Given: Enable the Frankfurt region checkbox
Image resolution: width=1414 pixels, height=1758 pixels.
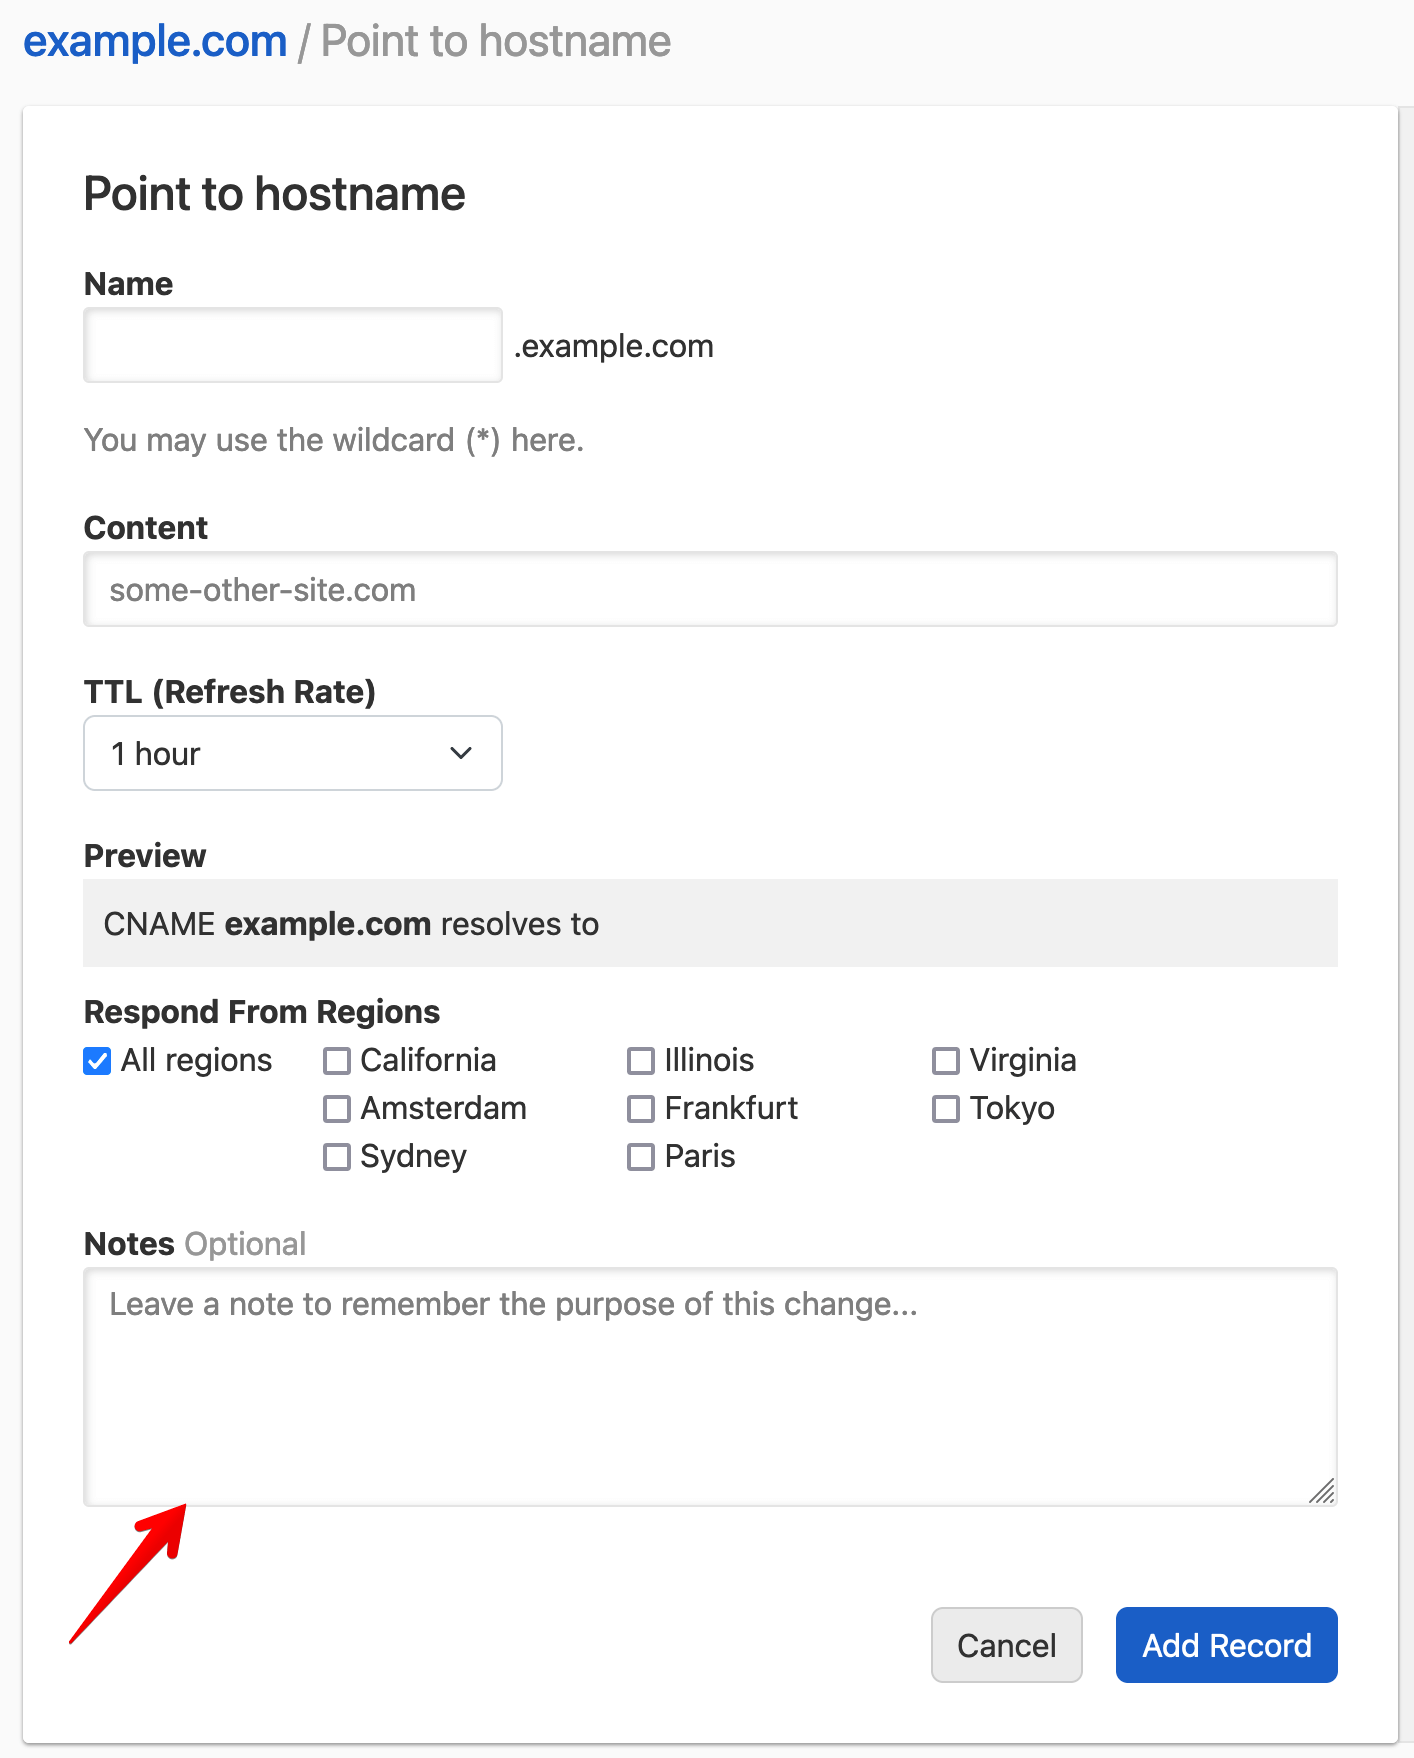Looking at the screenshot, I should click(641, 1109).
